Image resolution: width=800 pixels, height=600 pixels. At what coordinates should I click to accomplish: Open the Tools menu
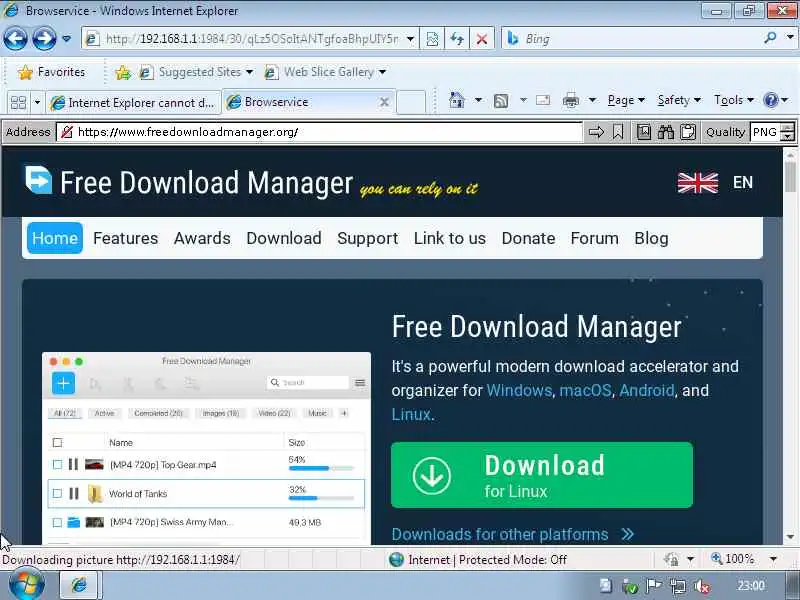point(734,100)
